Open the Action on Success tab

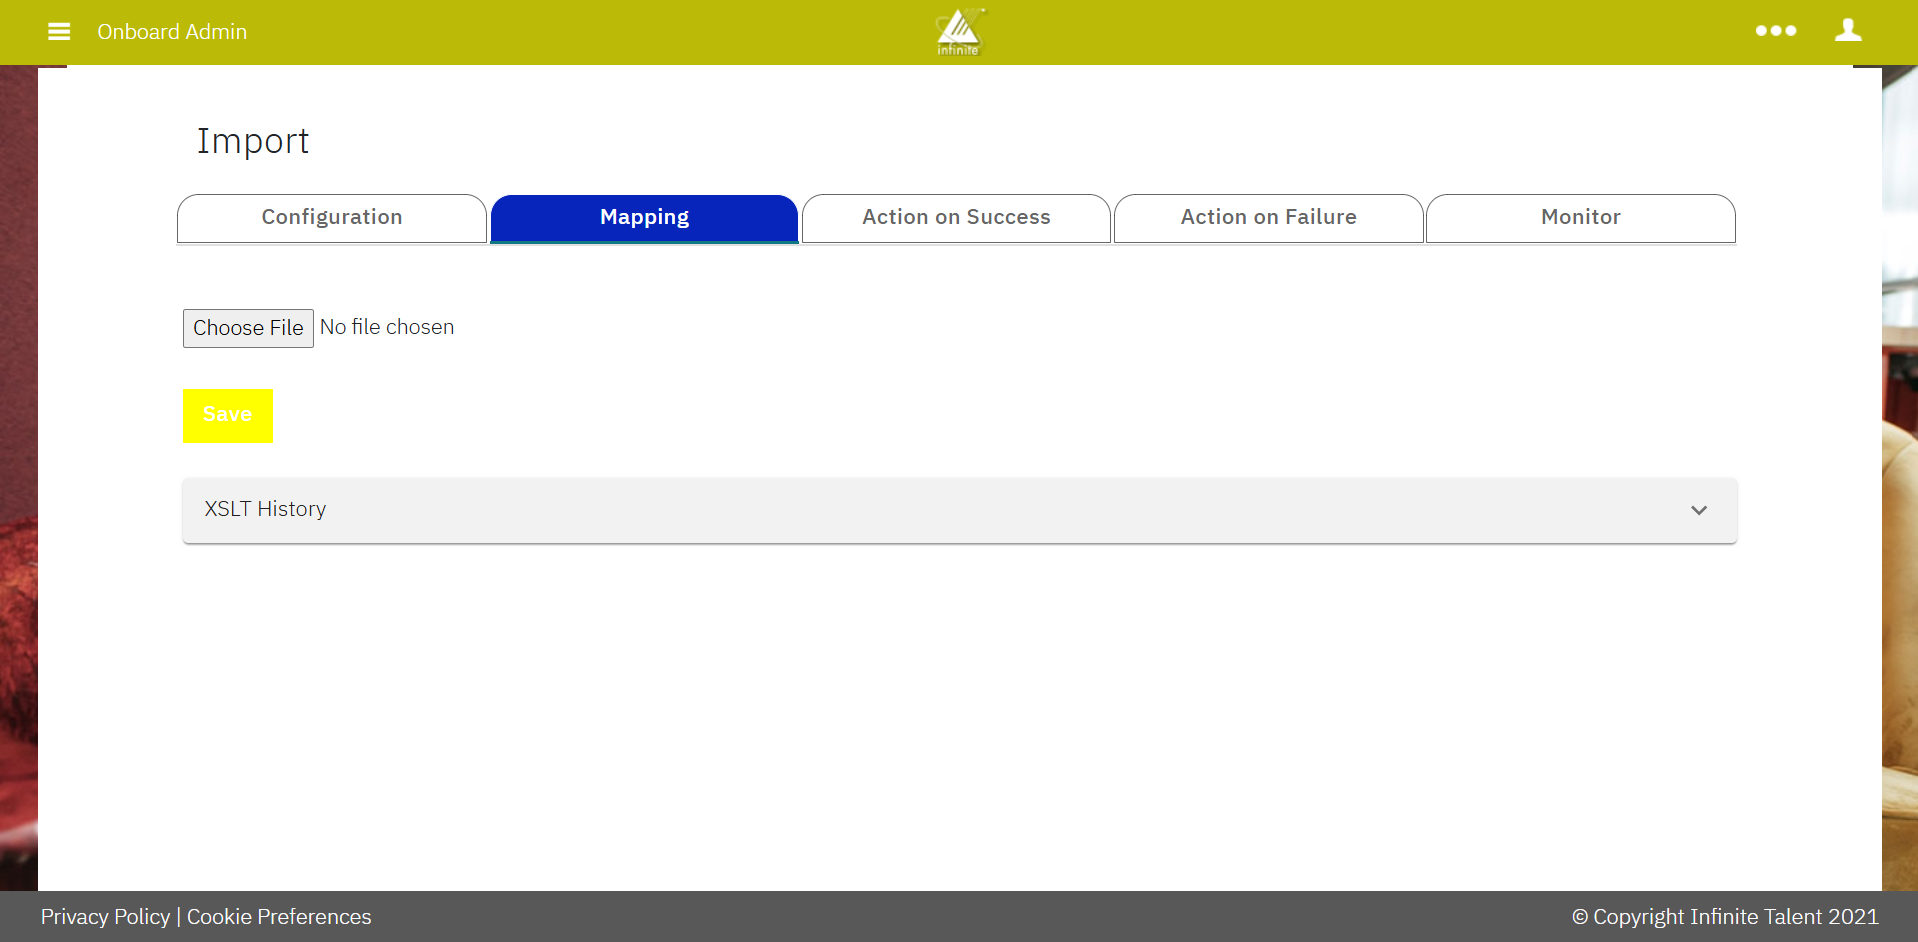[956, 218]
